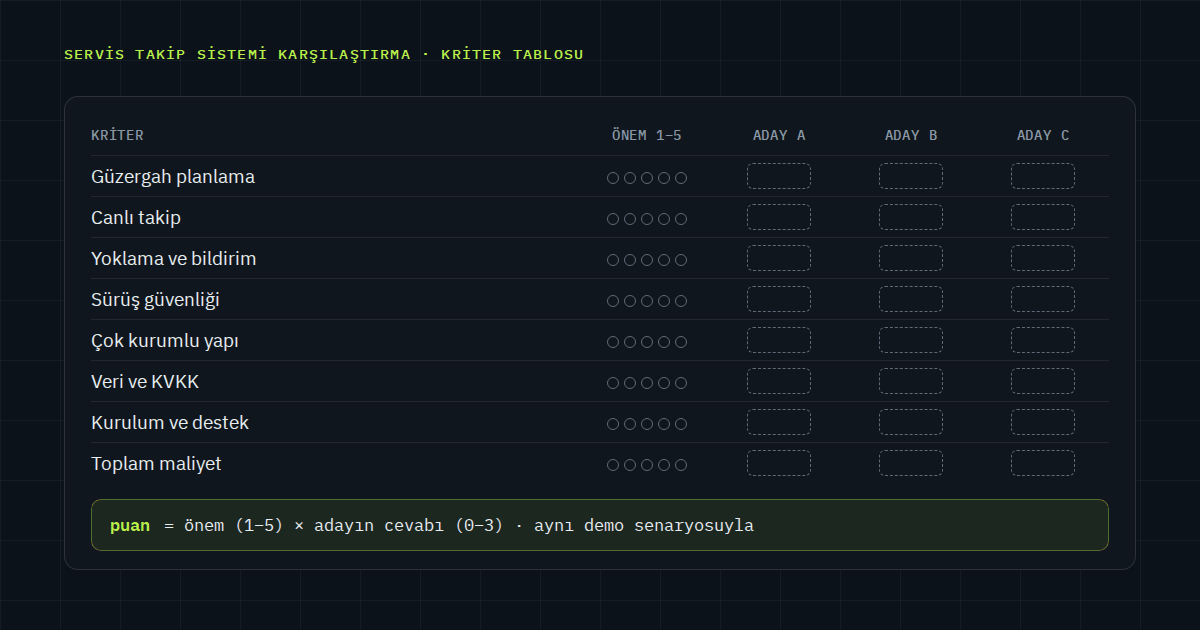Set Veri ve KVKK importance to 4
The height and width of the screenshot is (630, 1200).
click(664, 383)
